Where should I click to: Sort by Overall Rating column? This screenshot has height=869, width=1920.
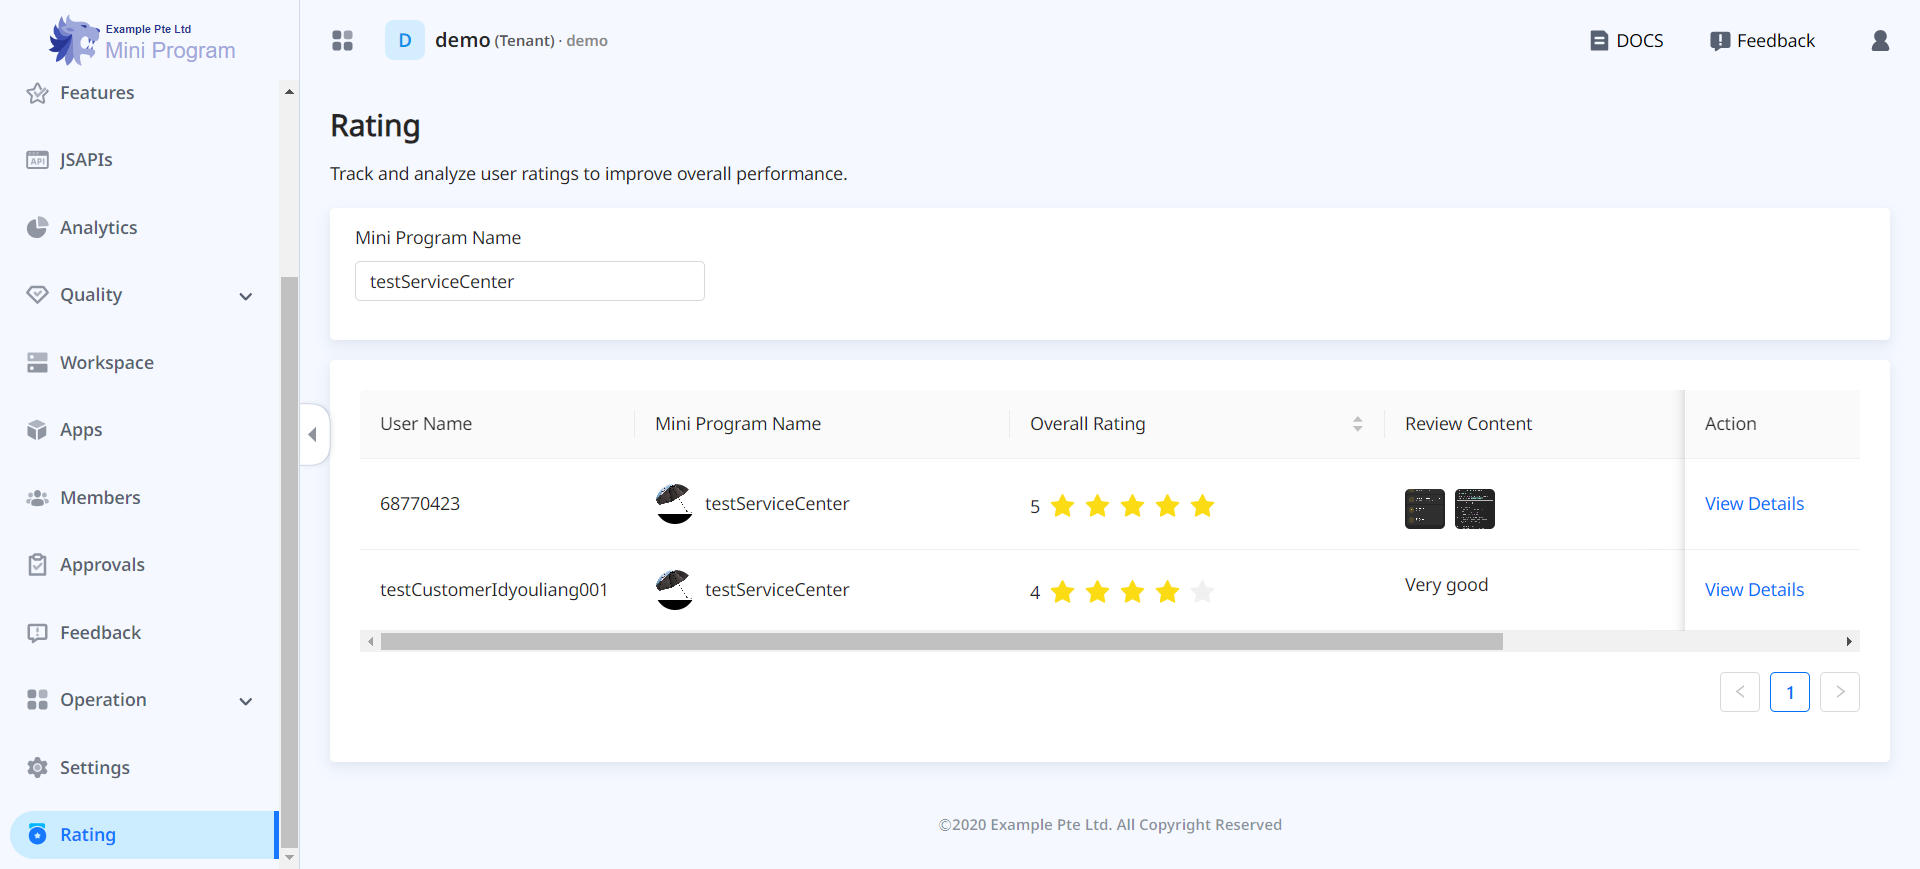[1357, 424]
